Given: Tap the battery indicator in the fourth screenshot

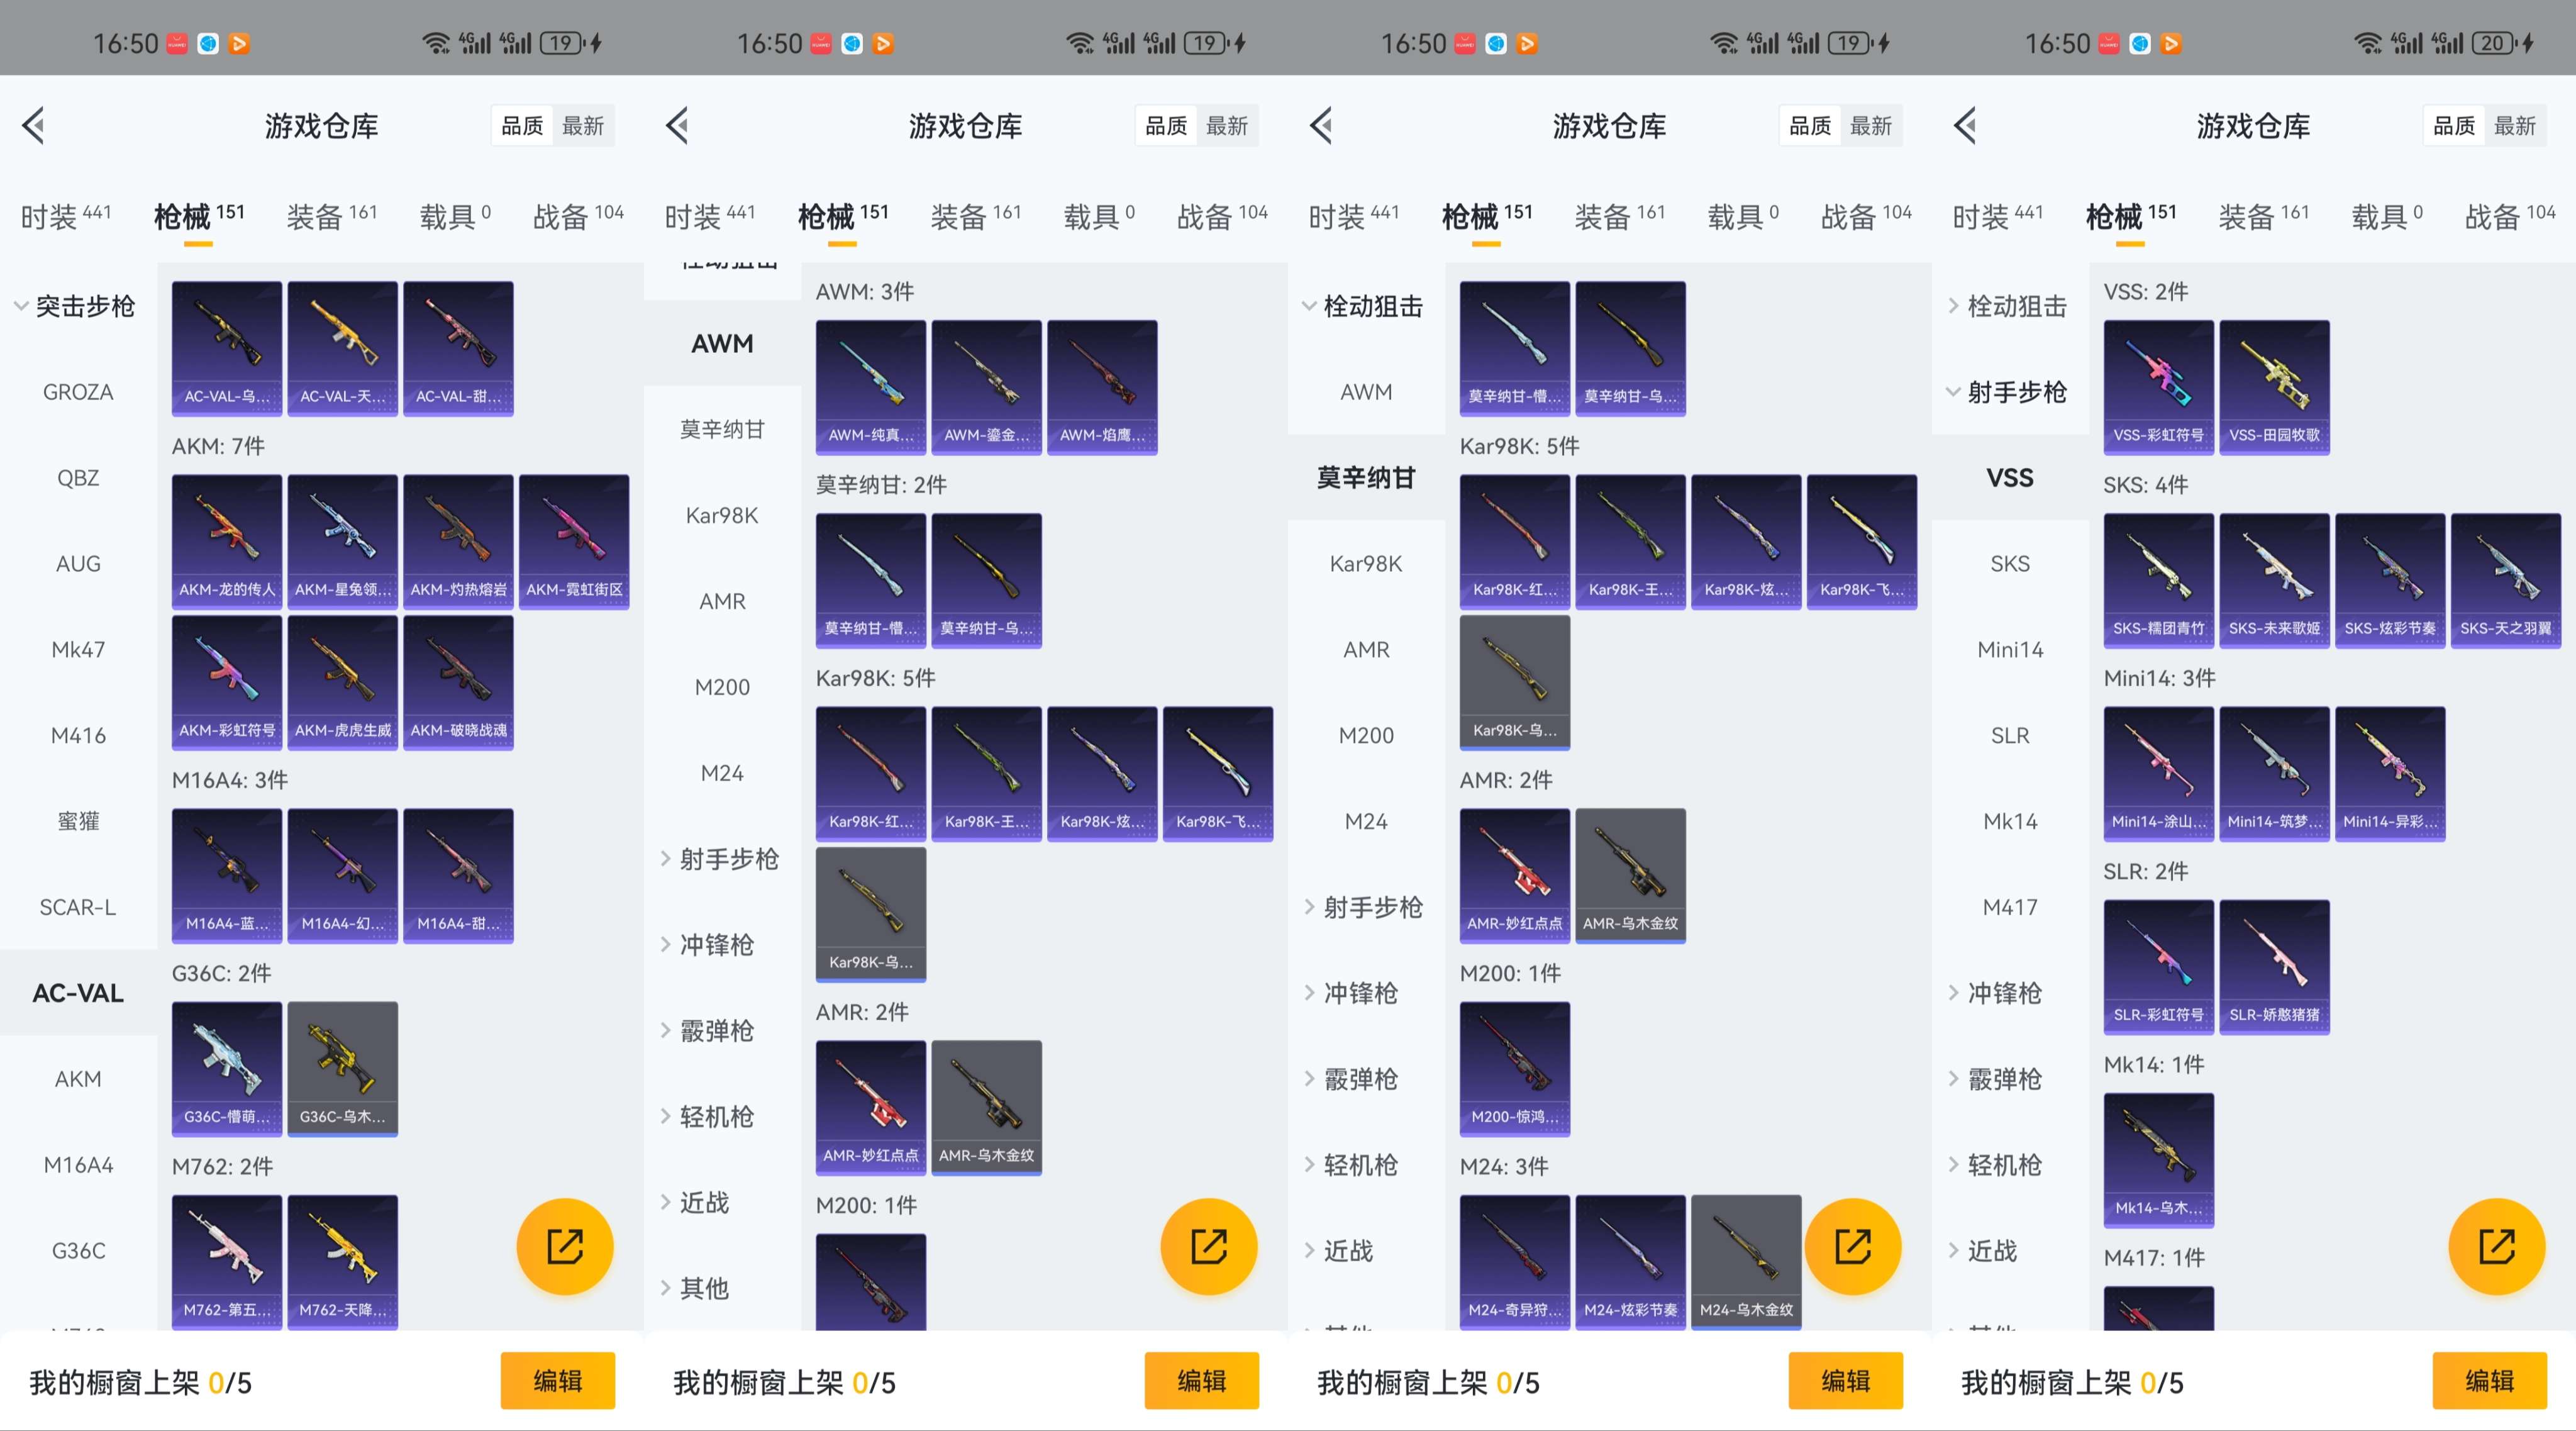Looking at the screenshot, I should point(2495,43).
